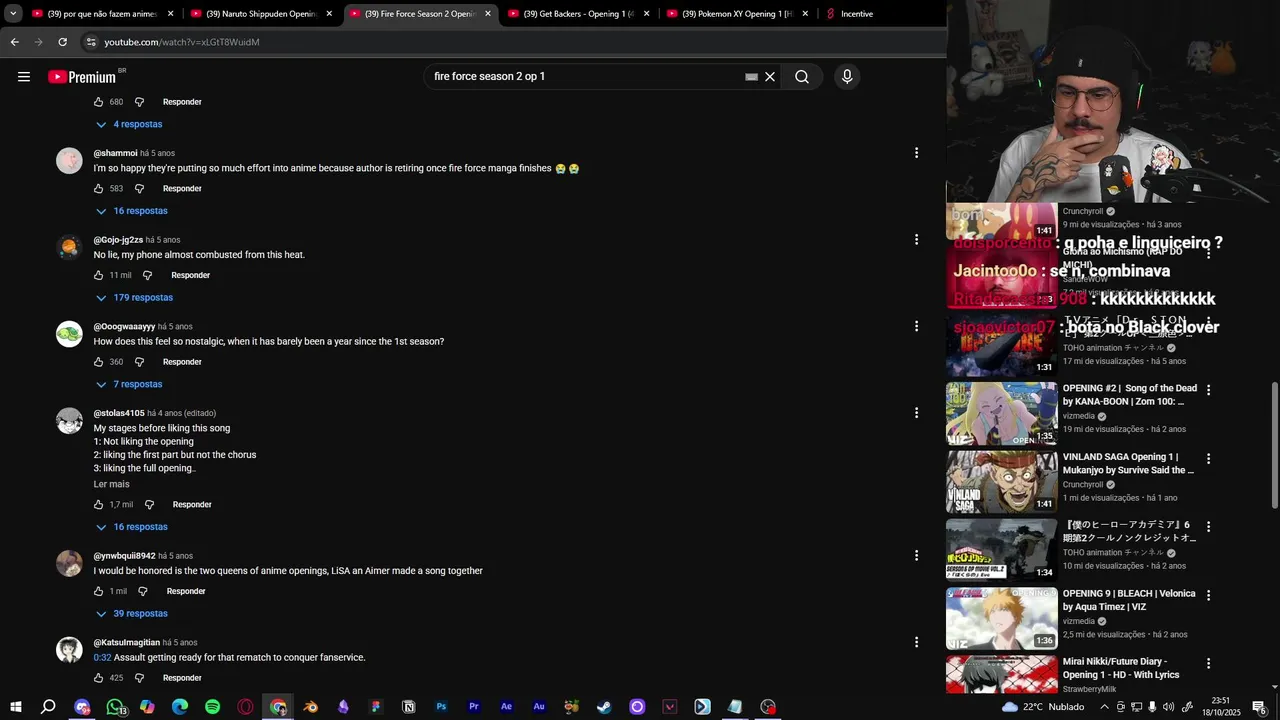The height and width of the screenshot is (720, 1280).
Task: Open Blender from the taskbar
Action: click(x=311, y=707)
